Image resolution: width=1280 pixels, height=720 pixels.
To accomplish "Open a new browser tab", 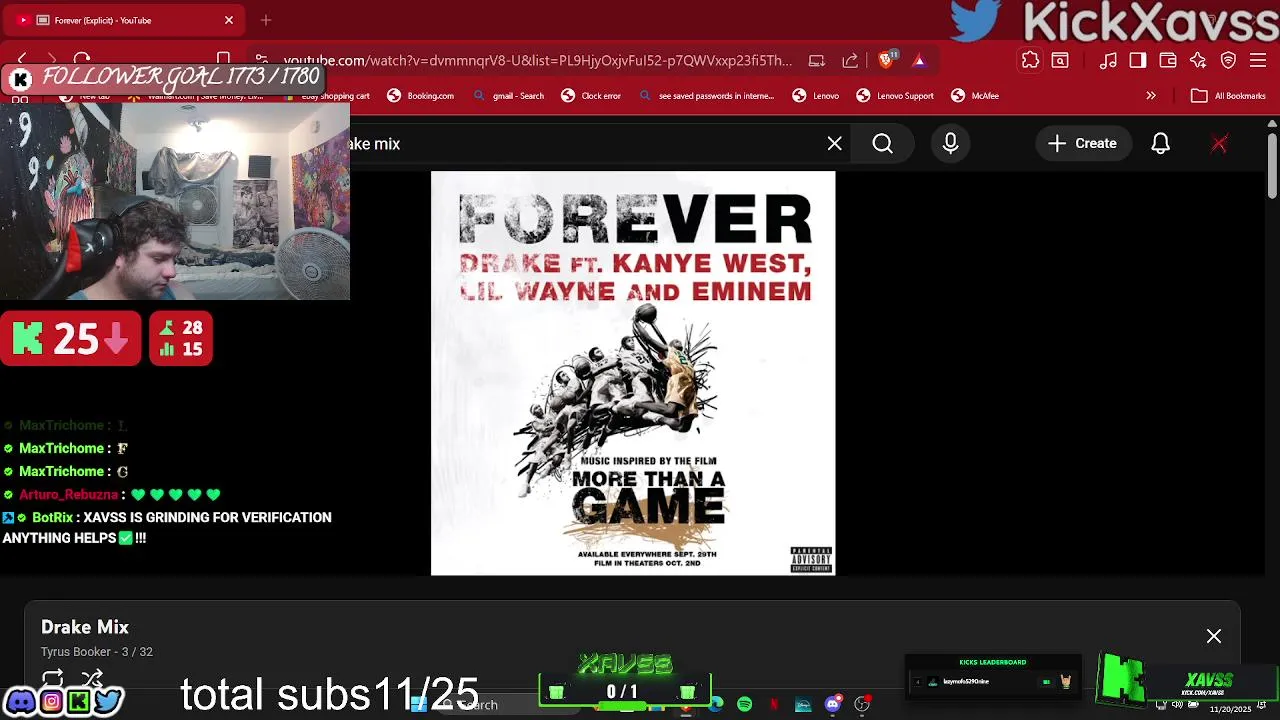I will tap(266, 20).
